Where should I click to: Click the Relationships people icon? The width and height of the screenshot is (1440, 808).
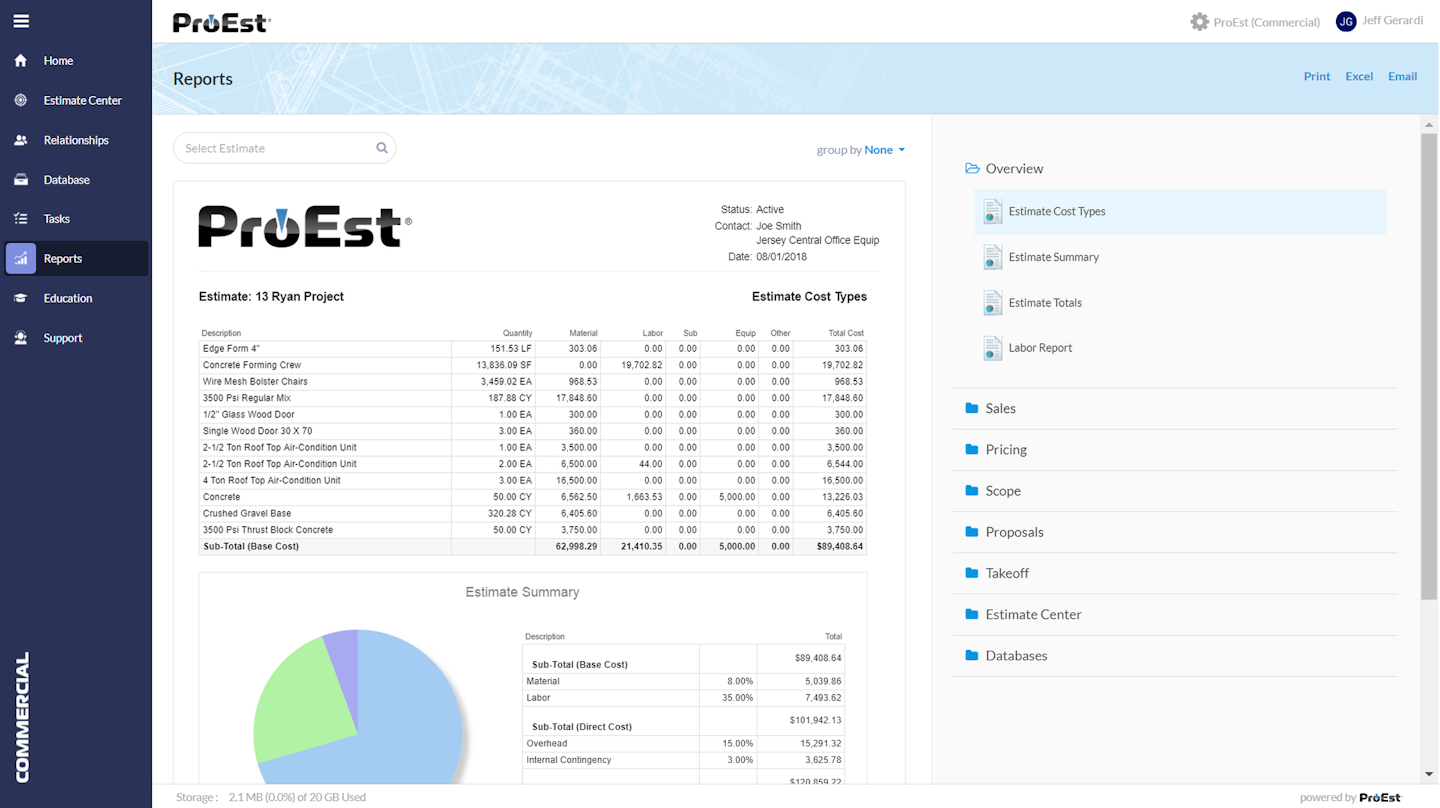pos(21,140)
